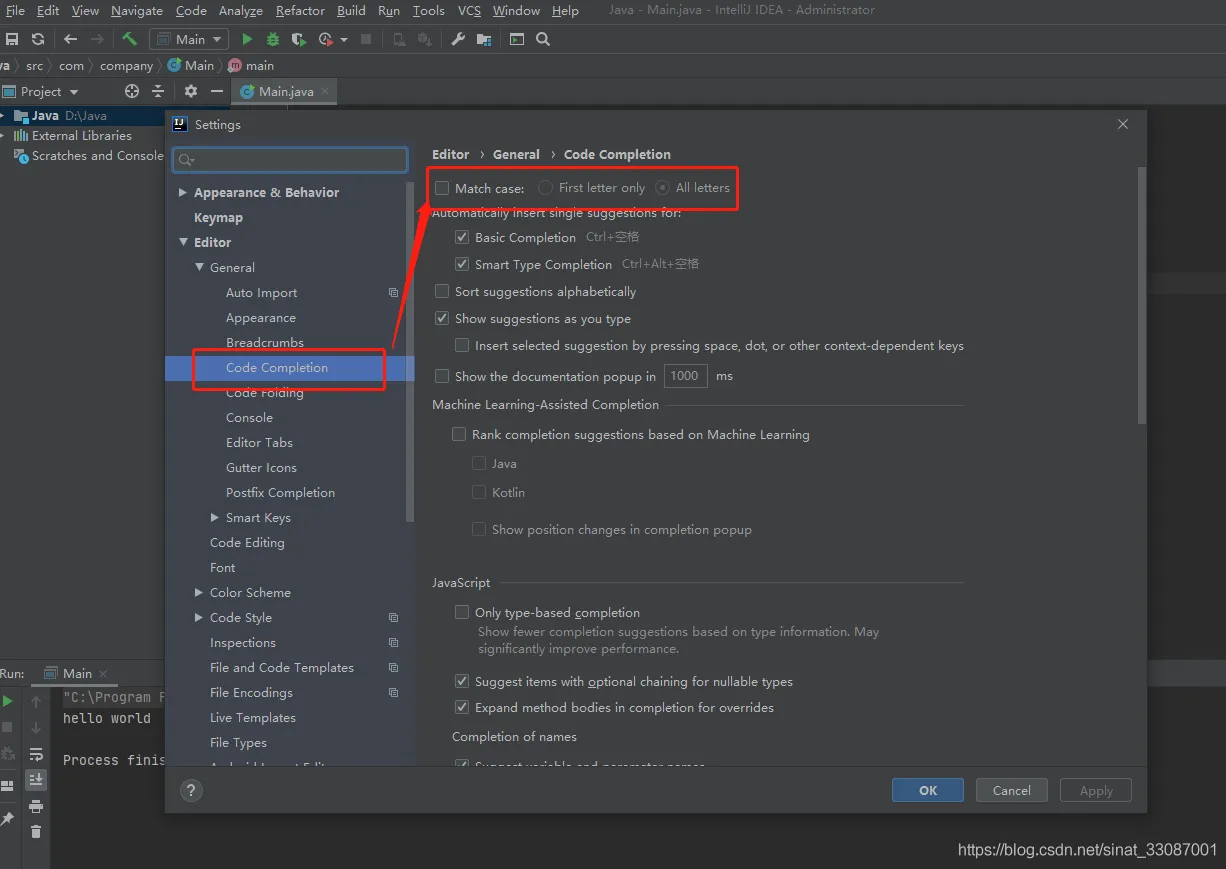Toggle scroll to end in Run console
Viewport: 1226px width, 869px height.
[x=36, y=779]
